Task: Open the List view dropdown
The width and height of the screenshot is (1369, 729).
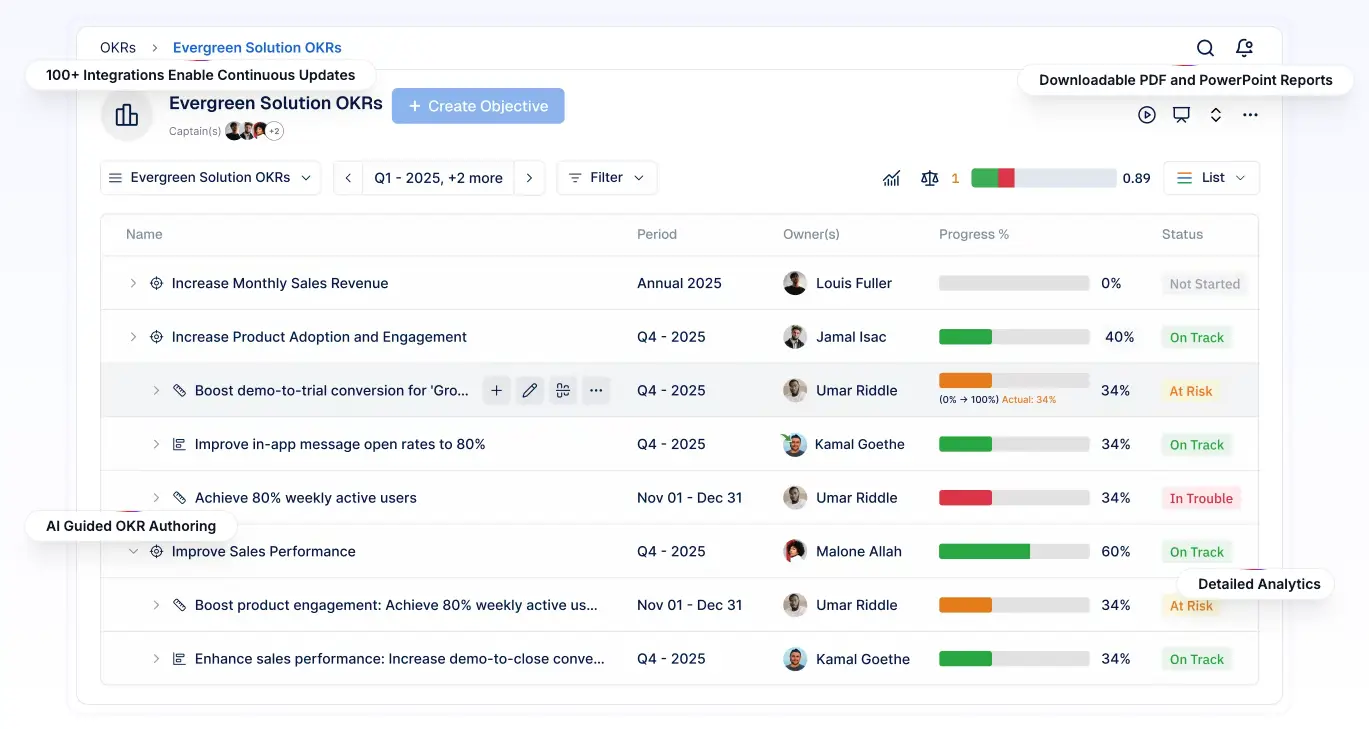Action: click(x=1211, y=178)
